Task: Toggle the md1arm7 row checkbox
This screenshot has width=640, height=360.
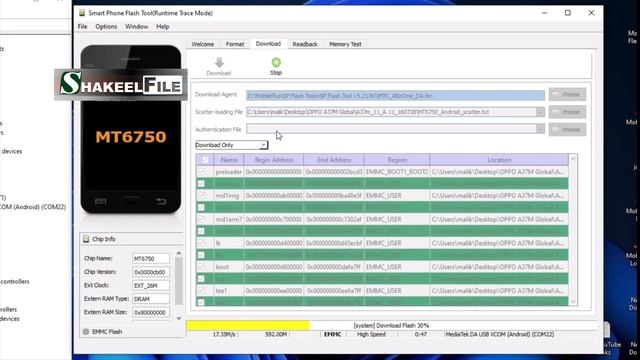Action: 201,219
